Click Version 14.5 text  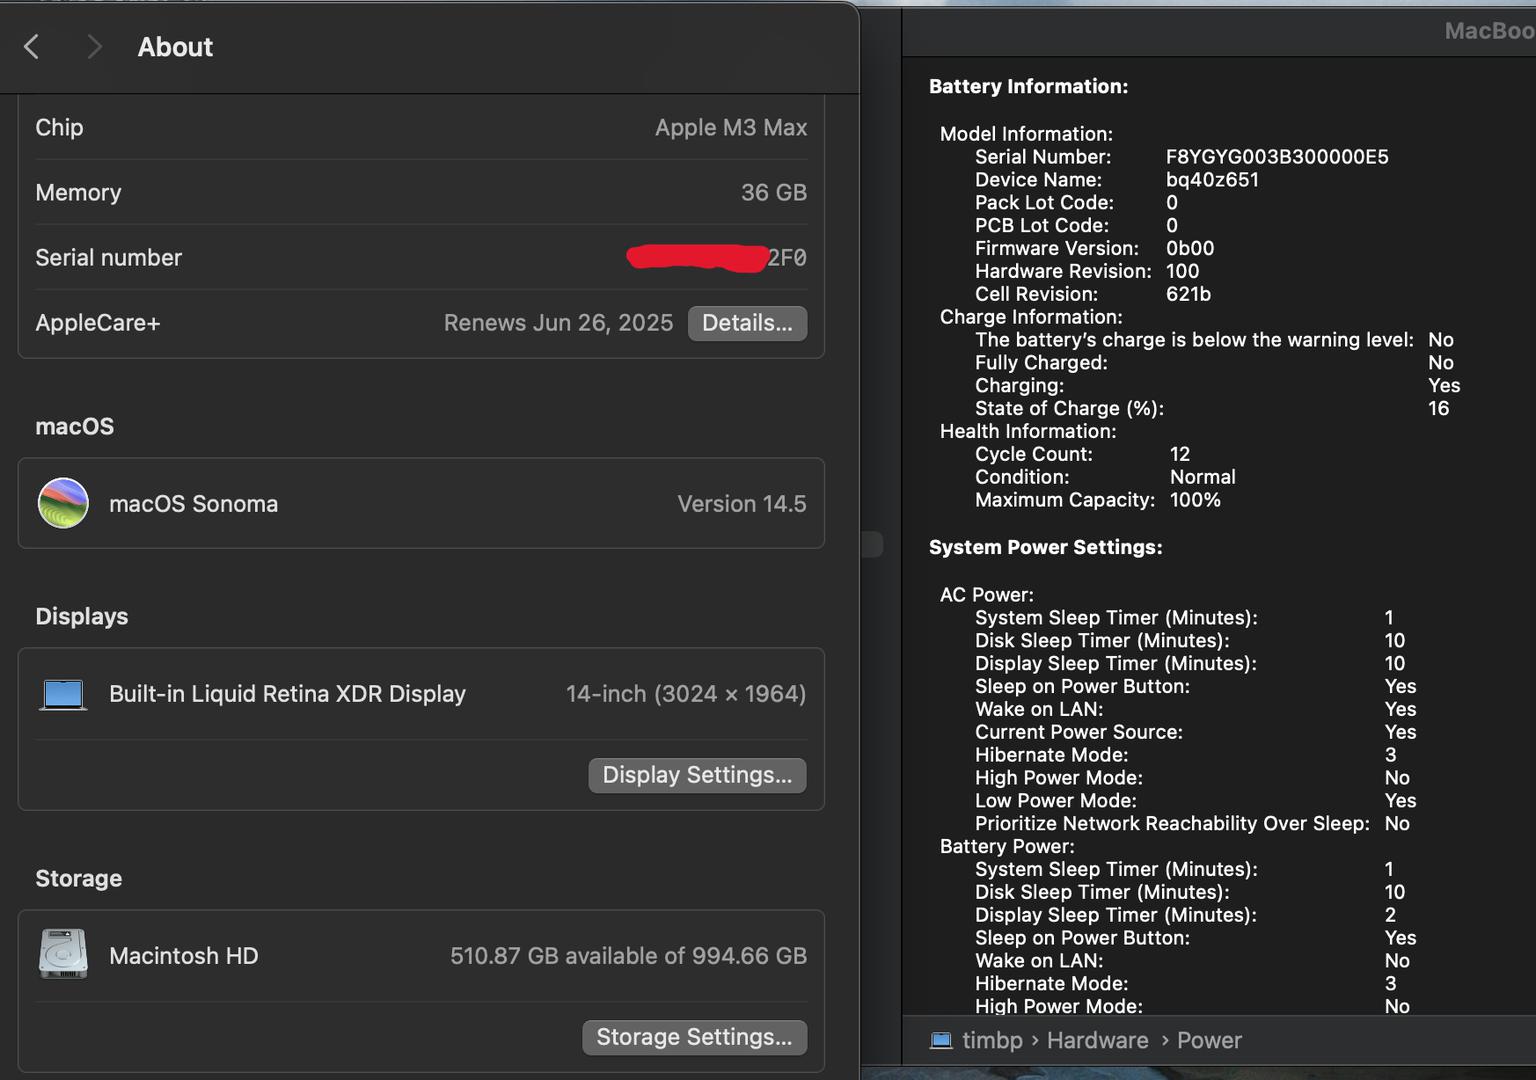click(x=742, y=504)
